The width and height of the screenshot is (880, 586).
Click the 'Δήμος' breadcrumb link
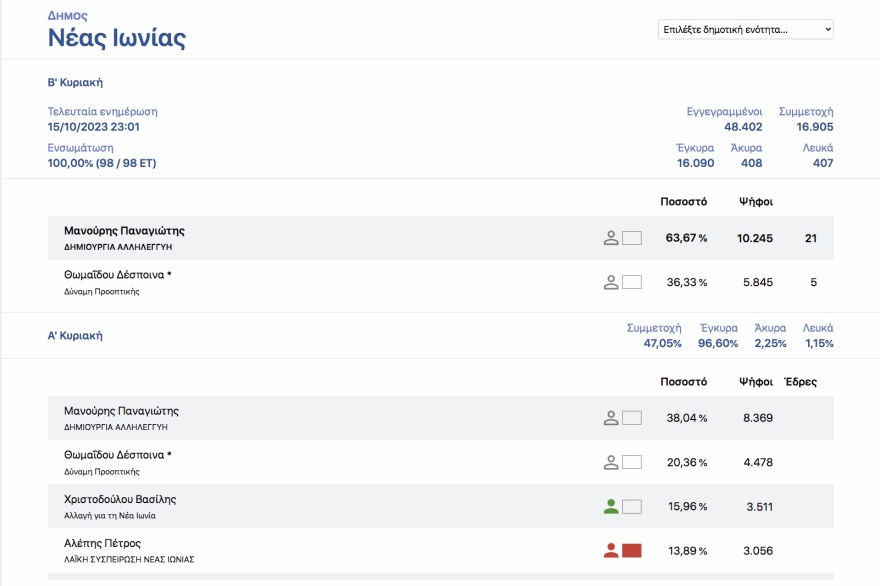pos(67,16)
